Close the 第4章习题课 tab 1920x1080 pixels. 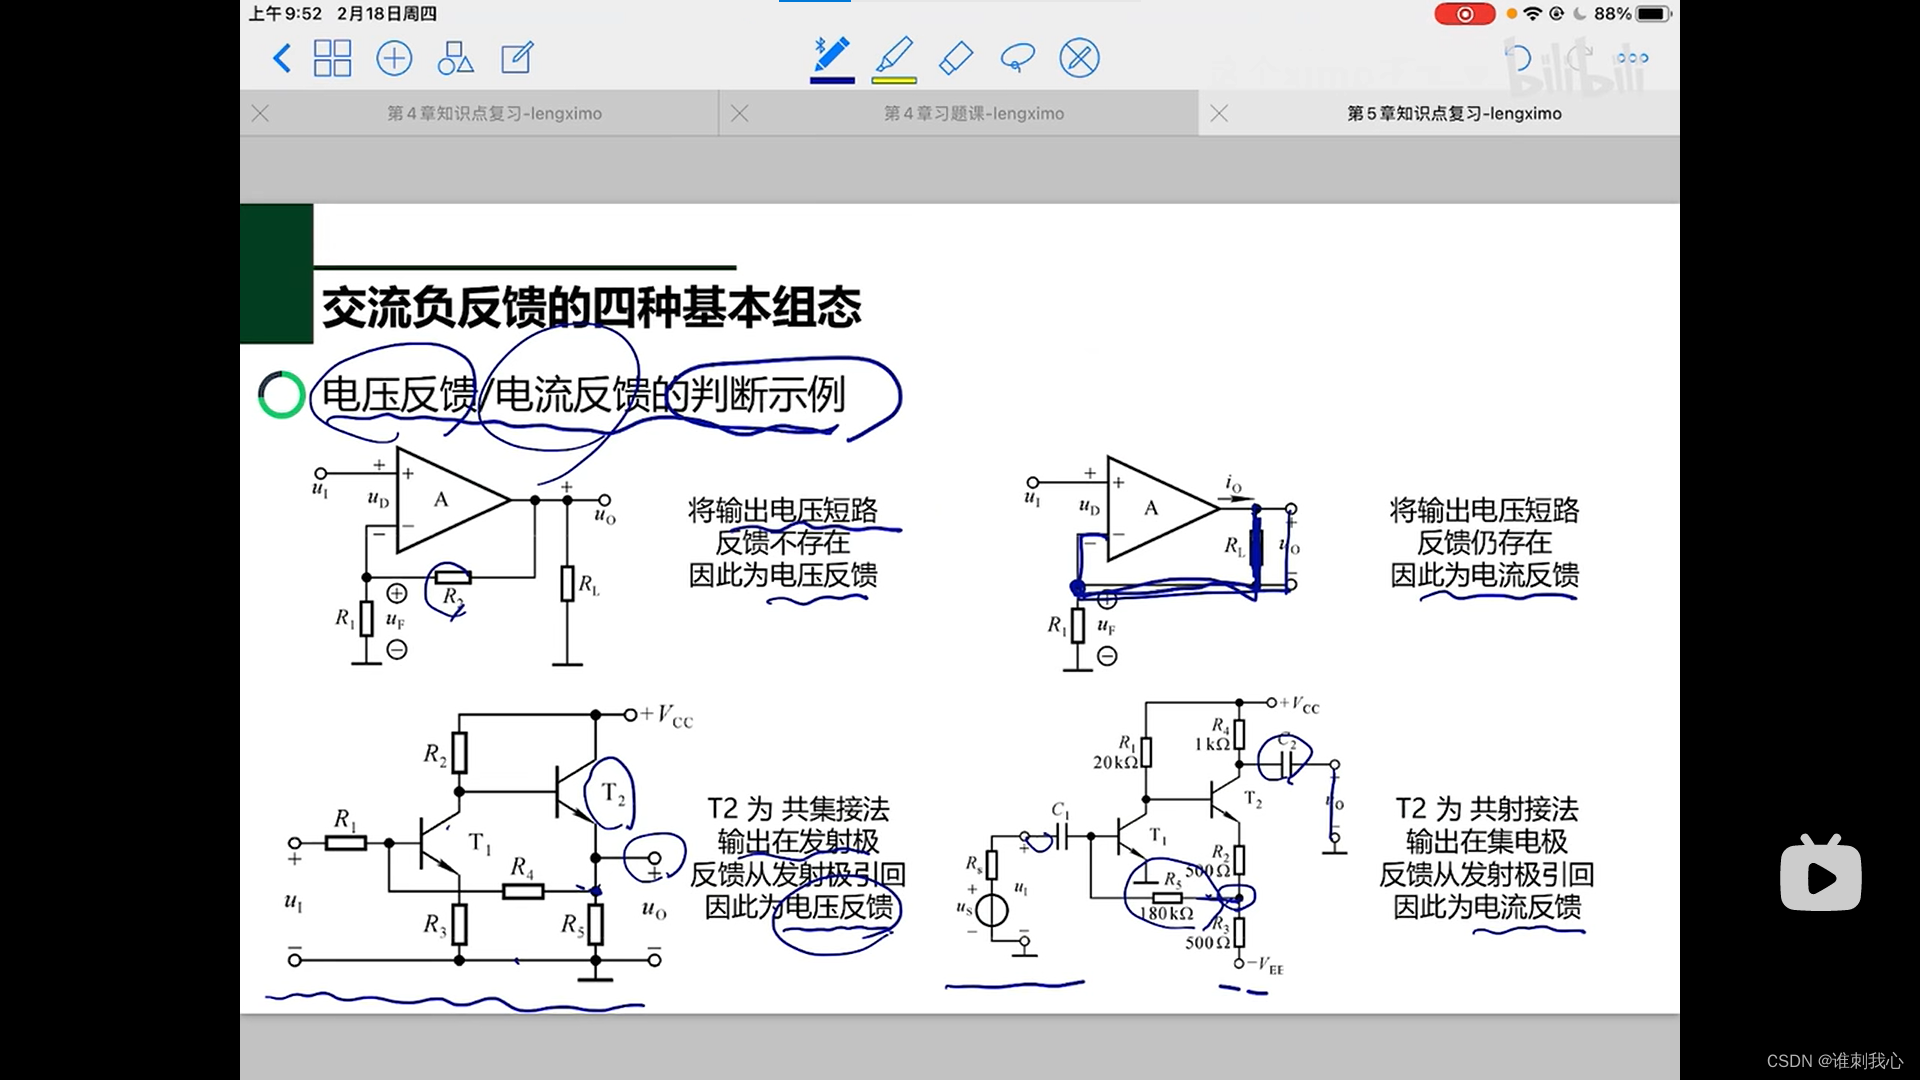740,114
